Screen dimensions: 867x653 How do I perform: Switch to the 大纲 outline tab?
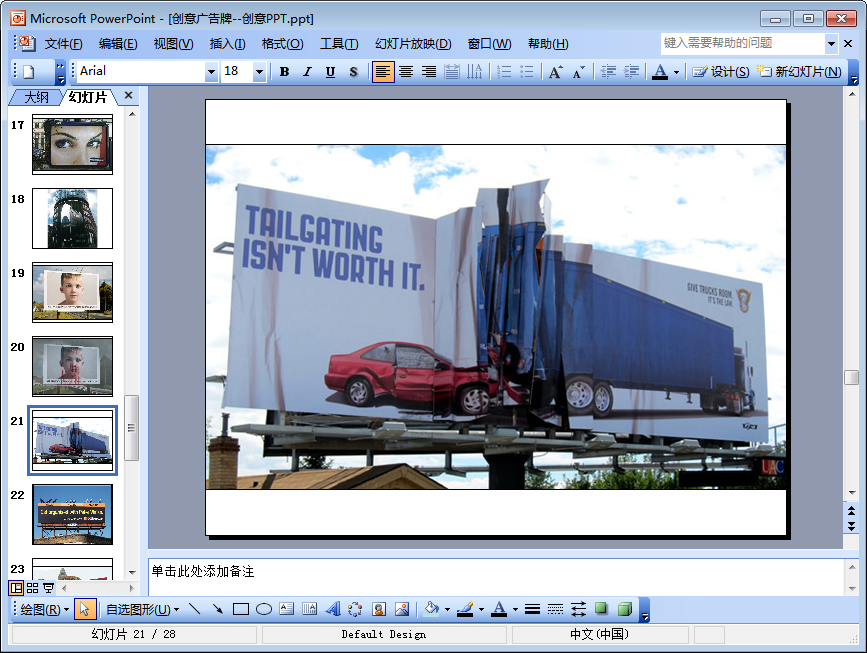[36, 97]
